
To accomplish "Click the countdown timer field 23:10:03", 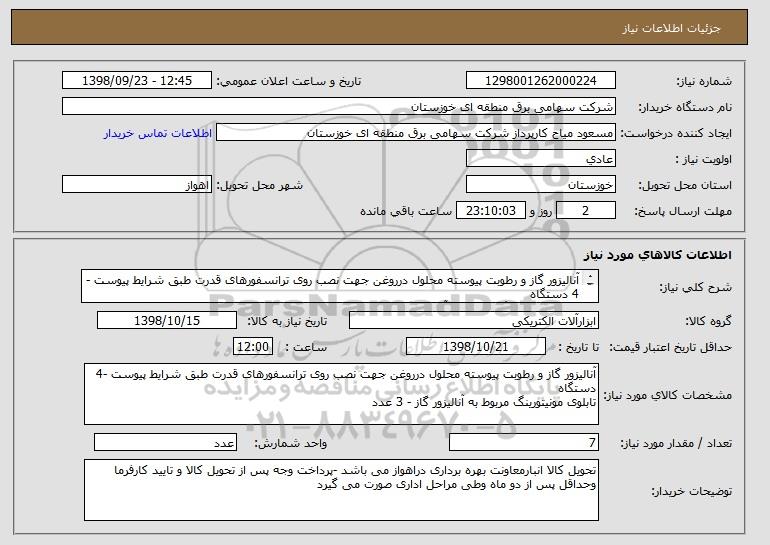I will point(491,211).
